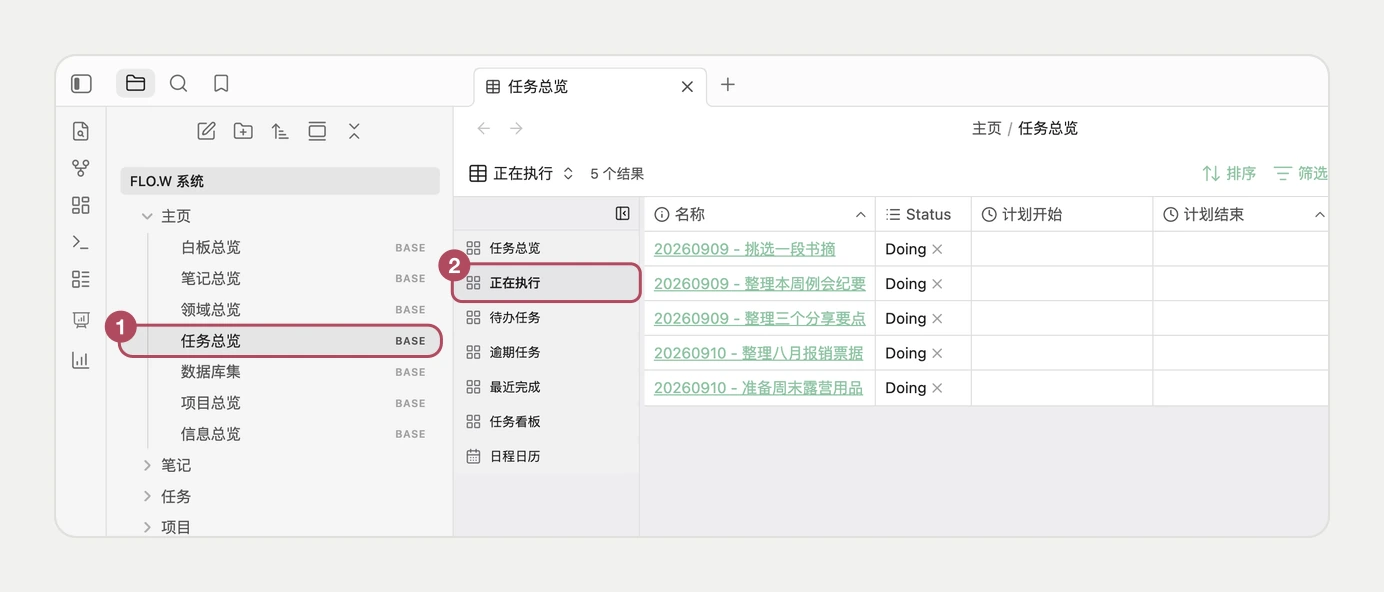Open link 20260909 - 挑选一段书摘
This screenshot has width=1384, height=592.
[x=745, y=249]
